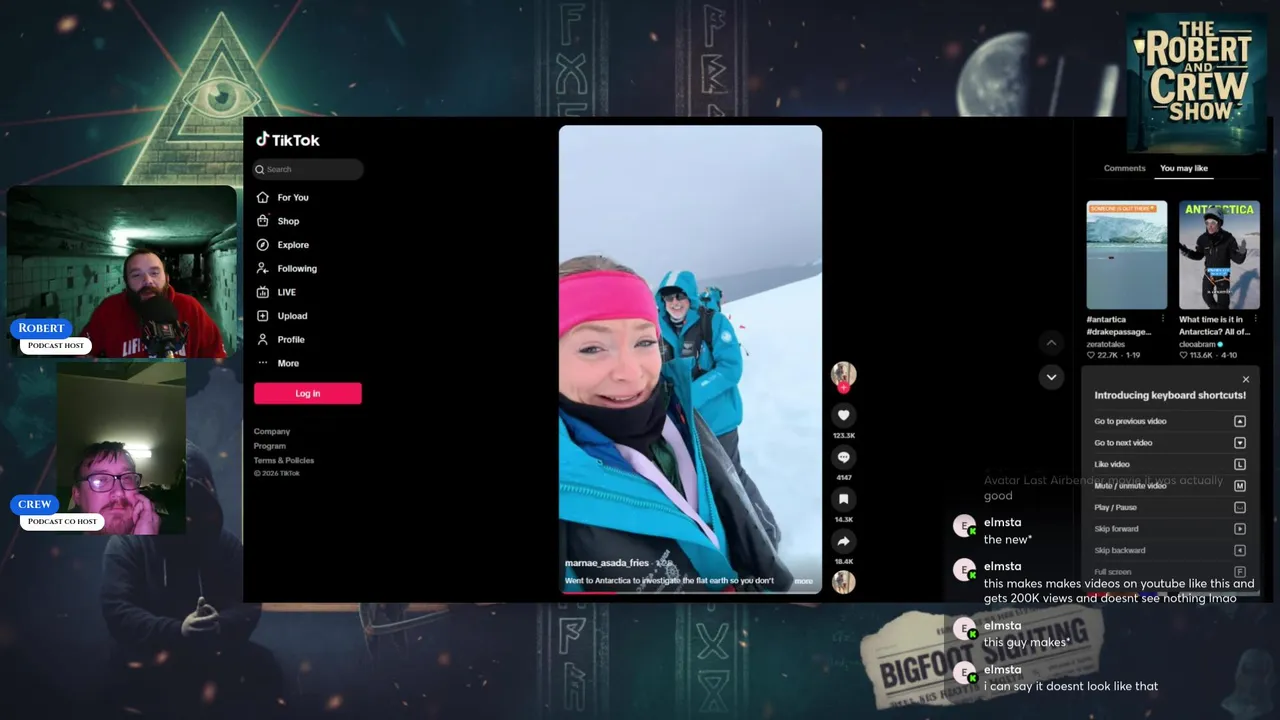The width and height of the screenshot is (1280, 720).
Task: Switch to the You may like tab
Action: pos(1184,168)
